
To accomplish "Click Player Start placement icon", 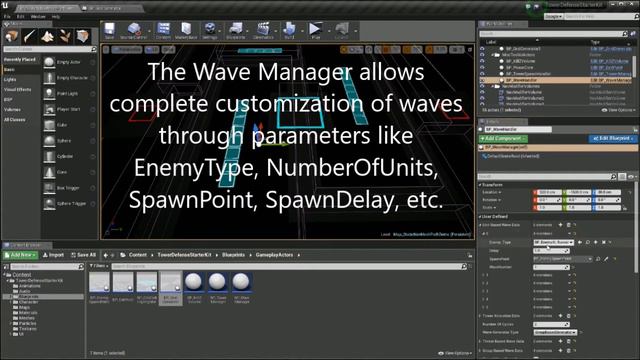I will click(49, 109).
